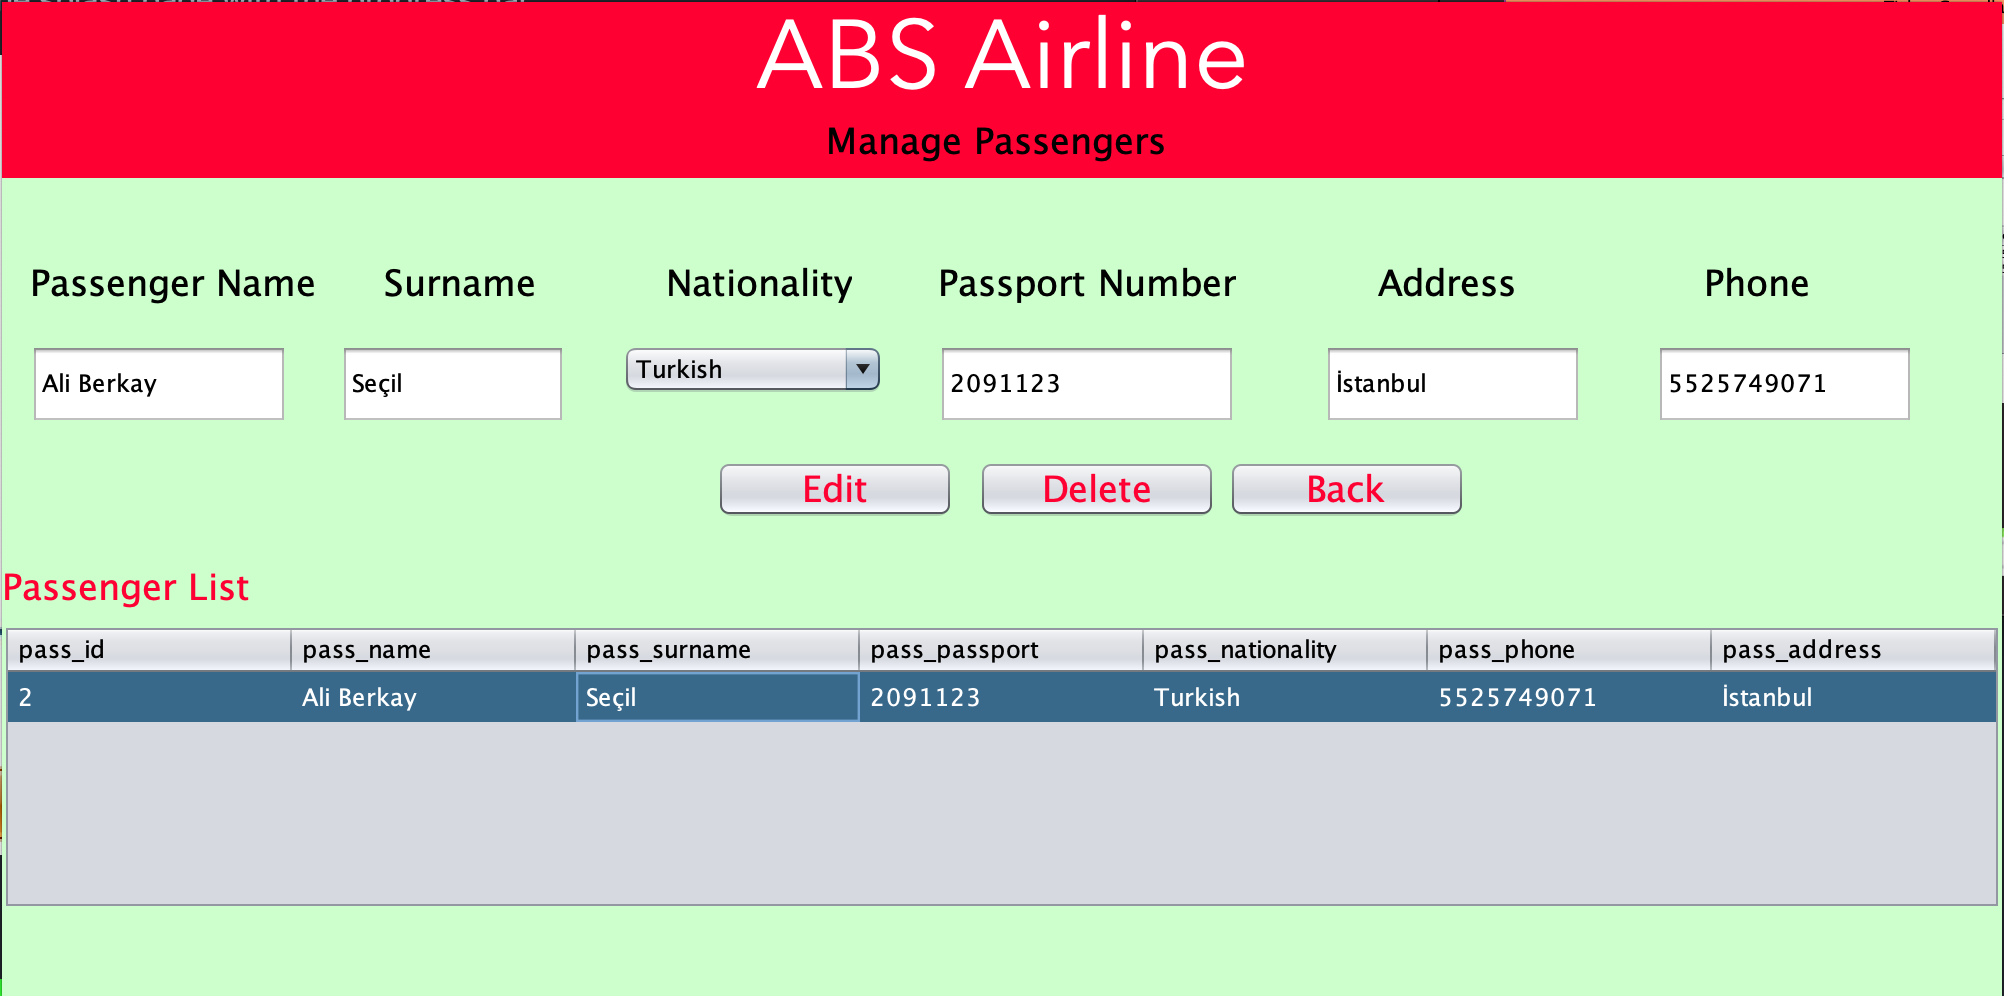
Task: Click the pass_nationality column header
Action: pyautogui.click(x=1283, y=649)
